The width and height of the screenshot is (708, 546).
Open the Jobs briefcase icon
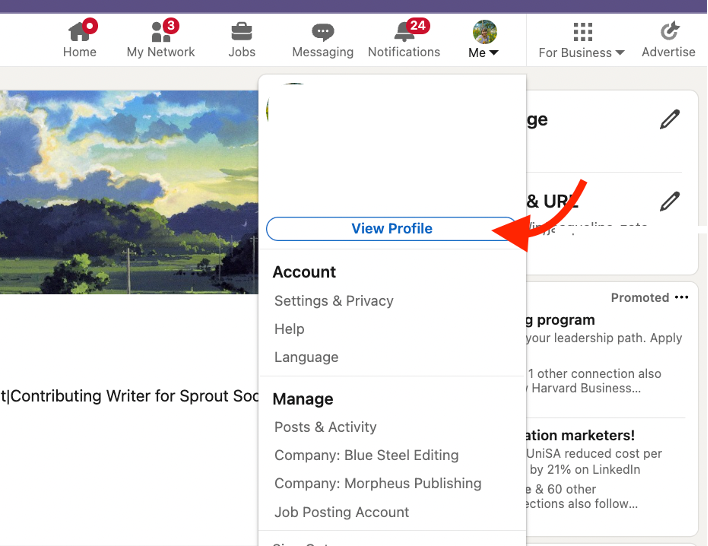242,32
